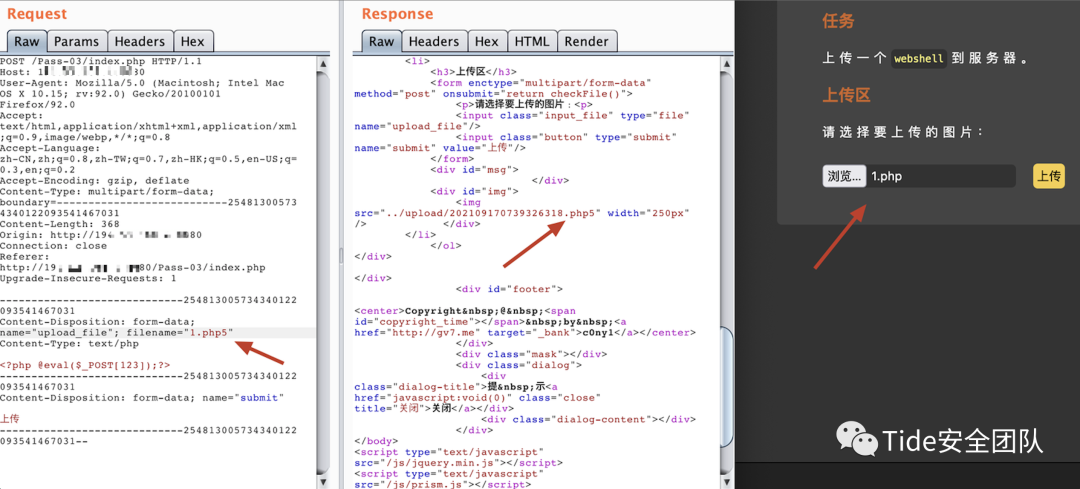The height and width of the screenshot is (489, 1080).
Task: Click the 1.php selected file field
Action: pyautogui.click(x=941, y=176)
